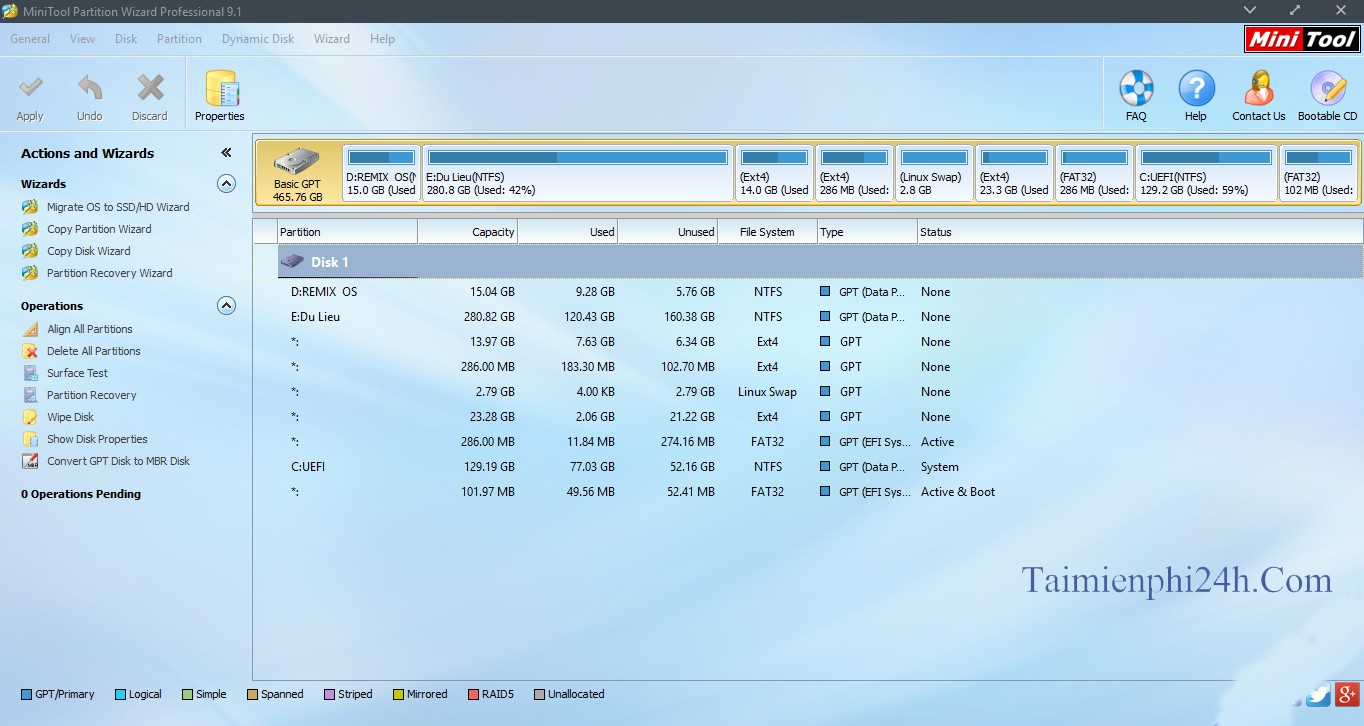Image resolution: width=1364 pixels, height=726 pixels.
Task: Select Linux Swap block in disk map
Action: pyautogui.click(x=934, y=173)
